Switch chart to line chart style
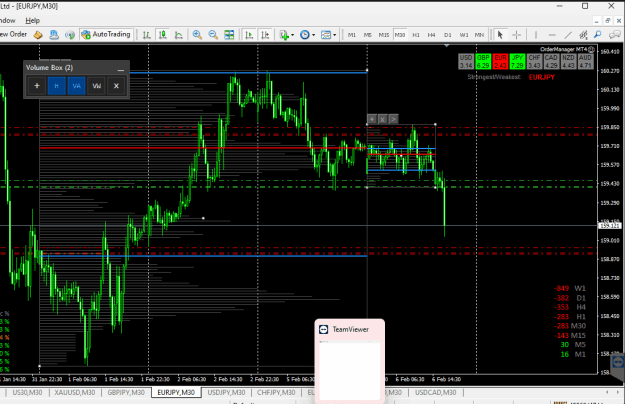Screen dimensions: 625x404 179,35
